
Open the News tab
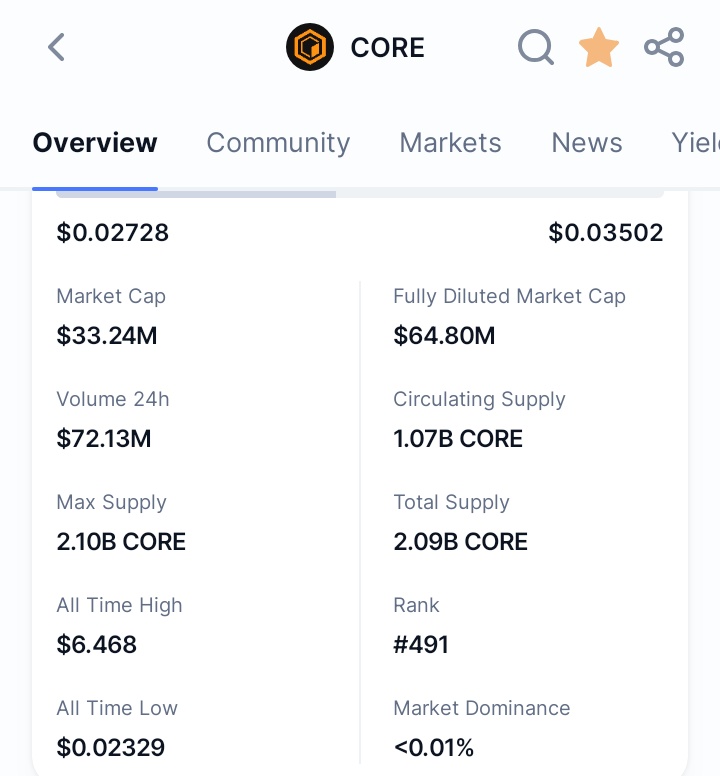[587, 143]
